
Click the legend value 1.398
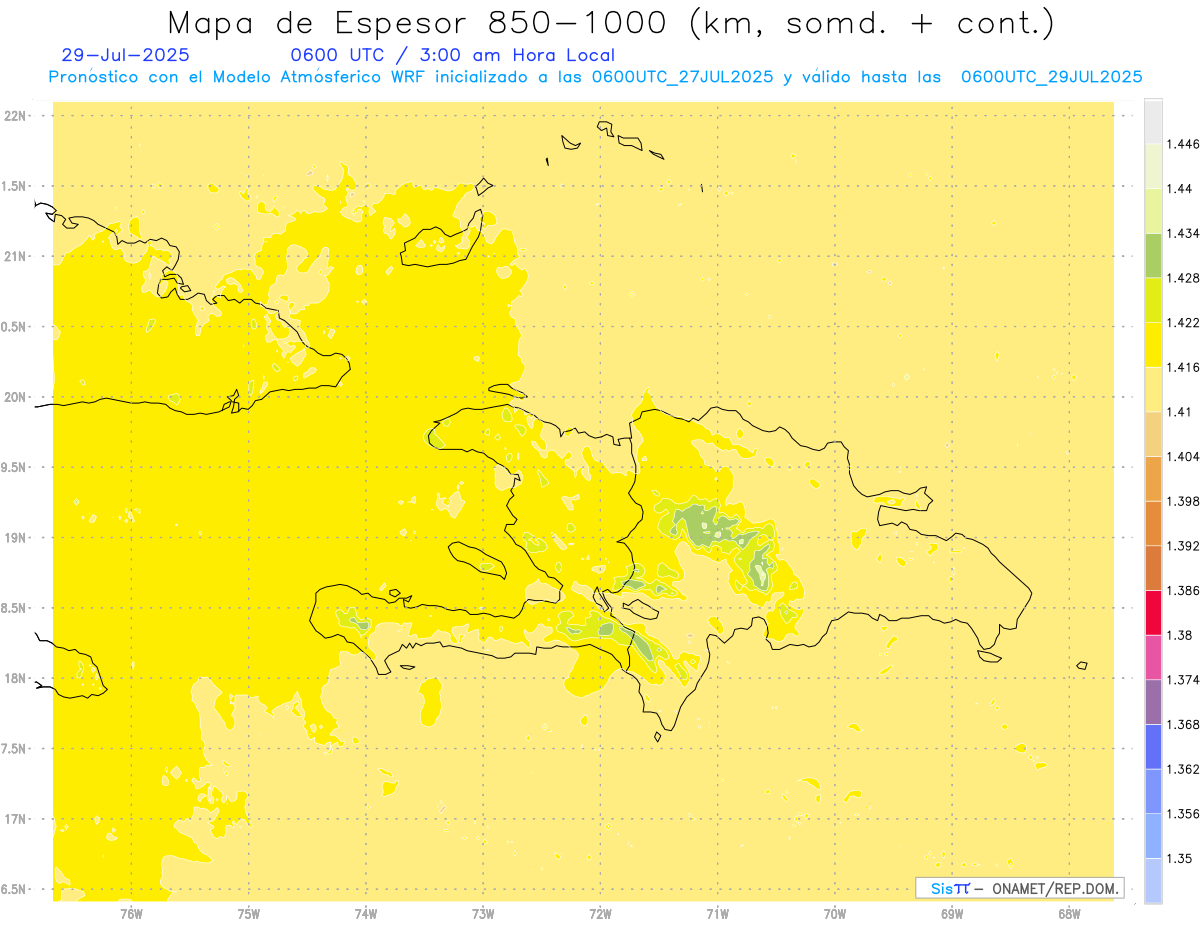tap(1183, 501)
